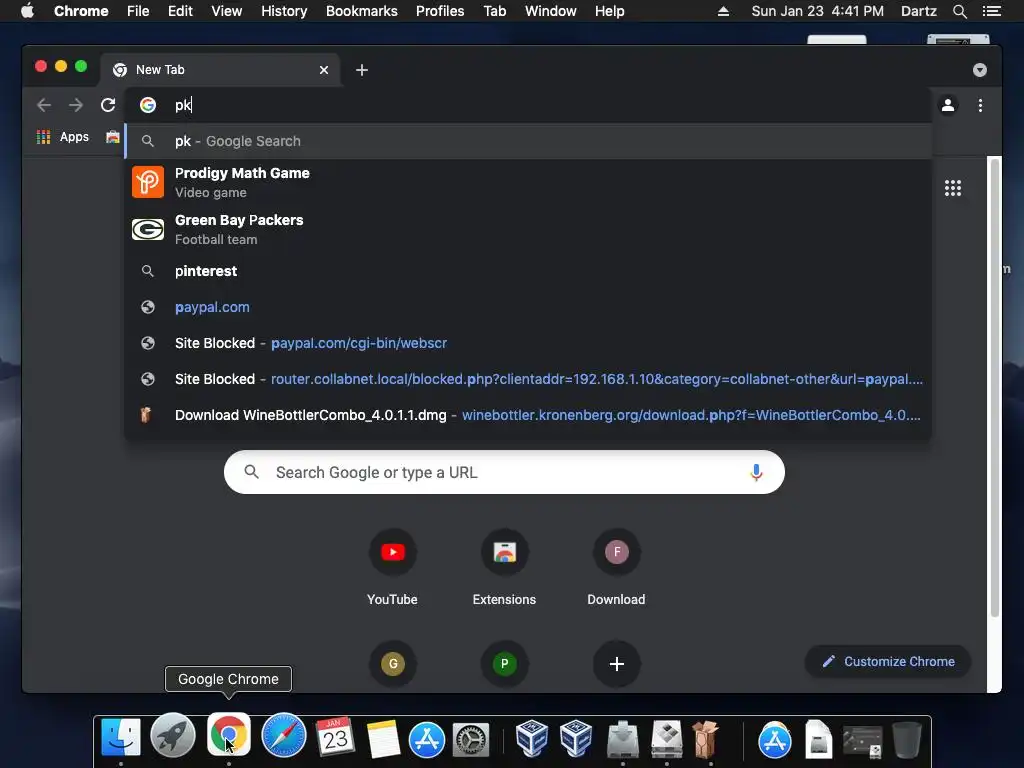1024x768 pixels.
Task: Click the 'Search Google or type a URL' box
Action: tap(504, 472)
